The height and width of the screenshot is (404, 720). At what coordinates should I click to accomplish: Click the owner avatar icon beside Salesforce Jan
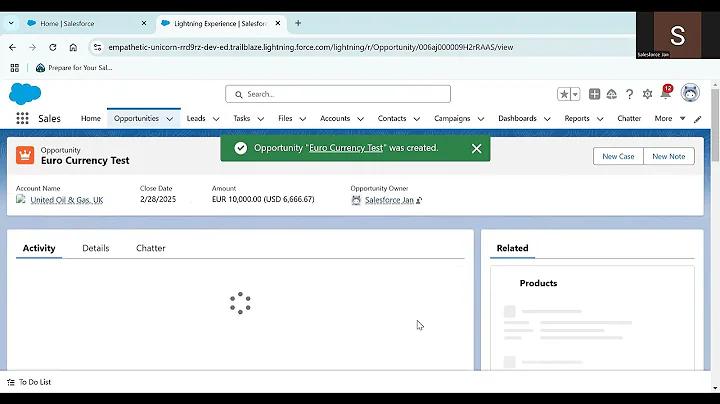tap(356, 200)
